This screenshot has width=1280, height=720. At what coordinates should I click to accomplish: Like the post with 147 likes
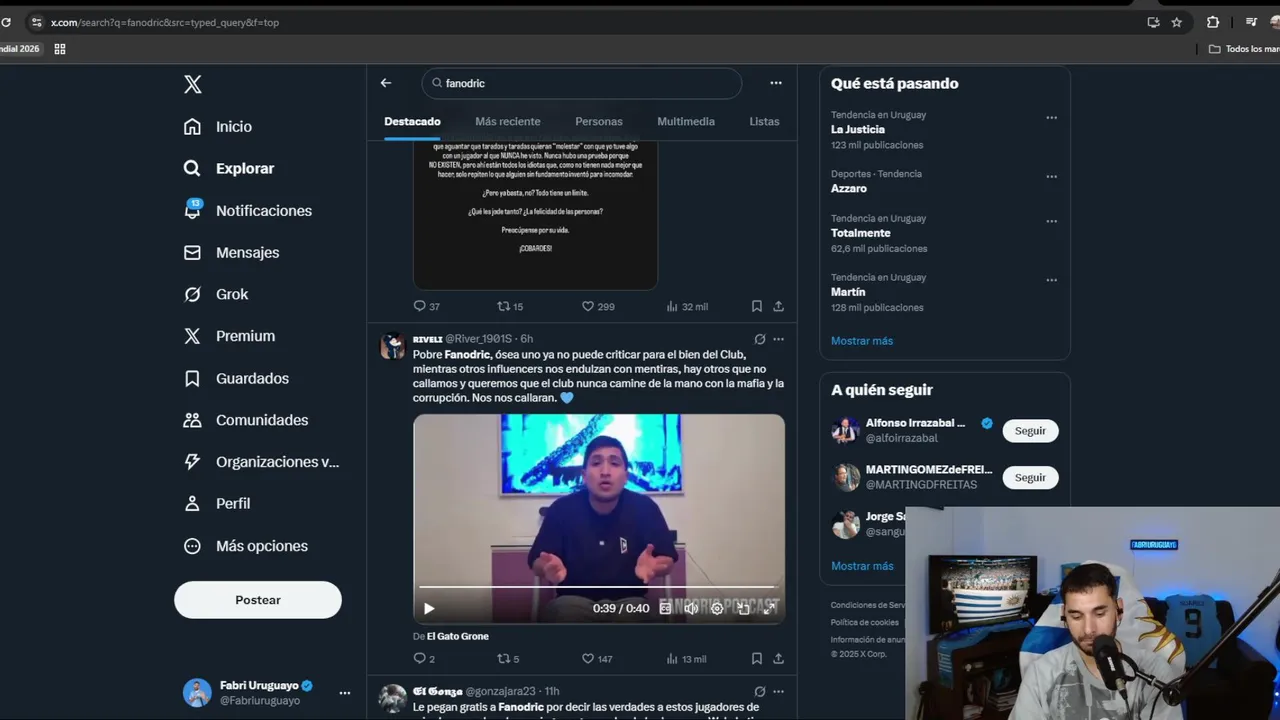tap(597, 659)
